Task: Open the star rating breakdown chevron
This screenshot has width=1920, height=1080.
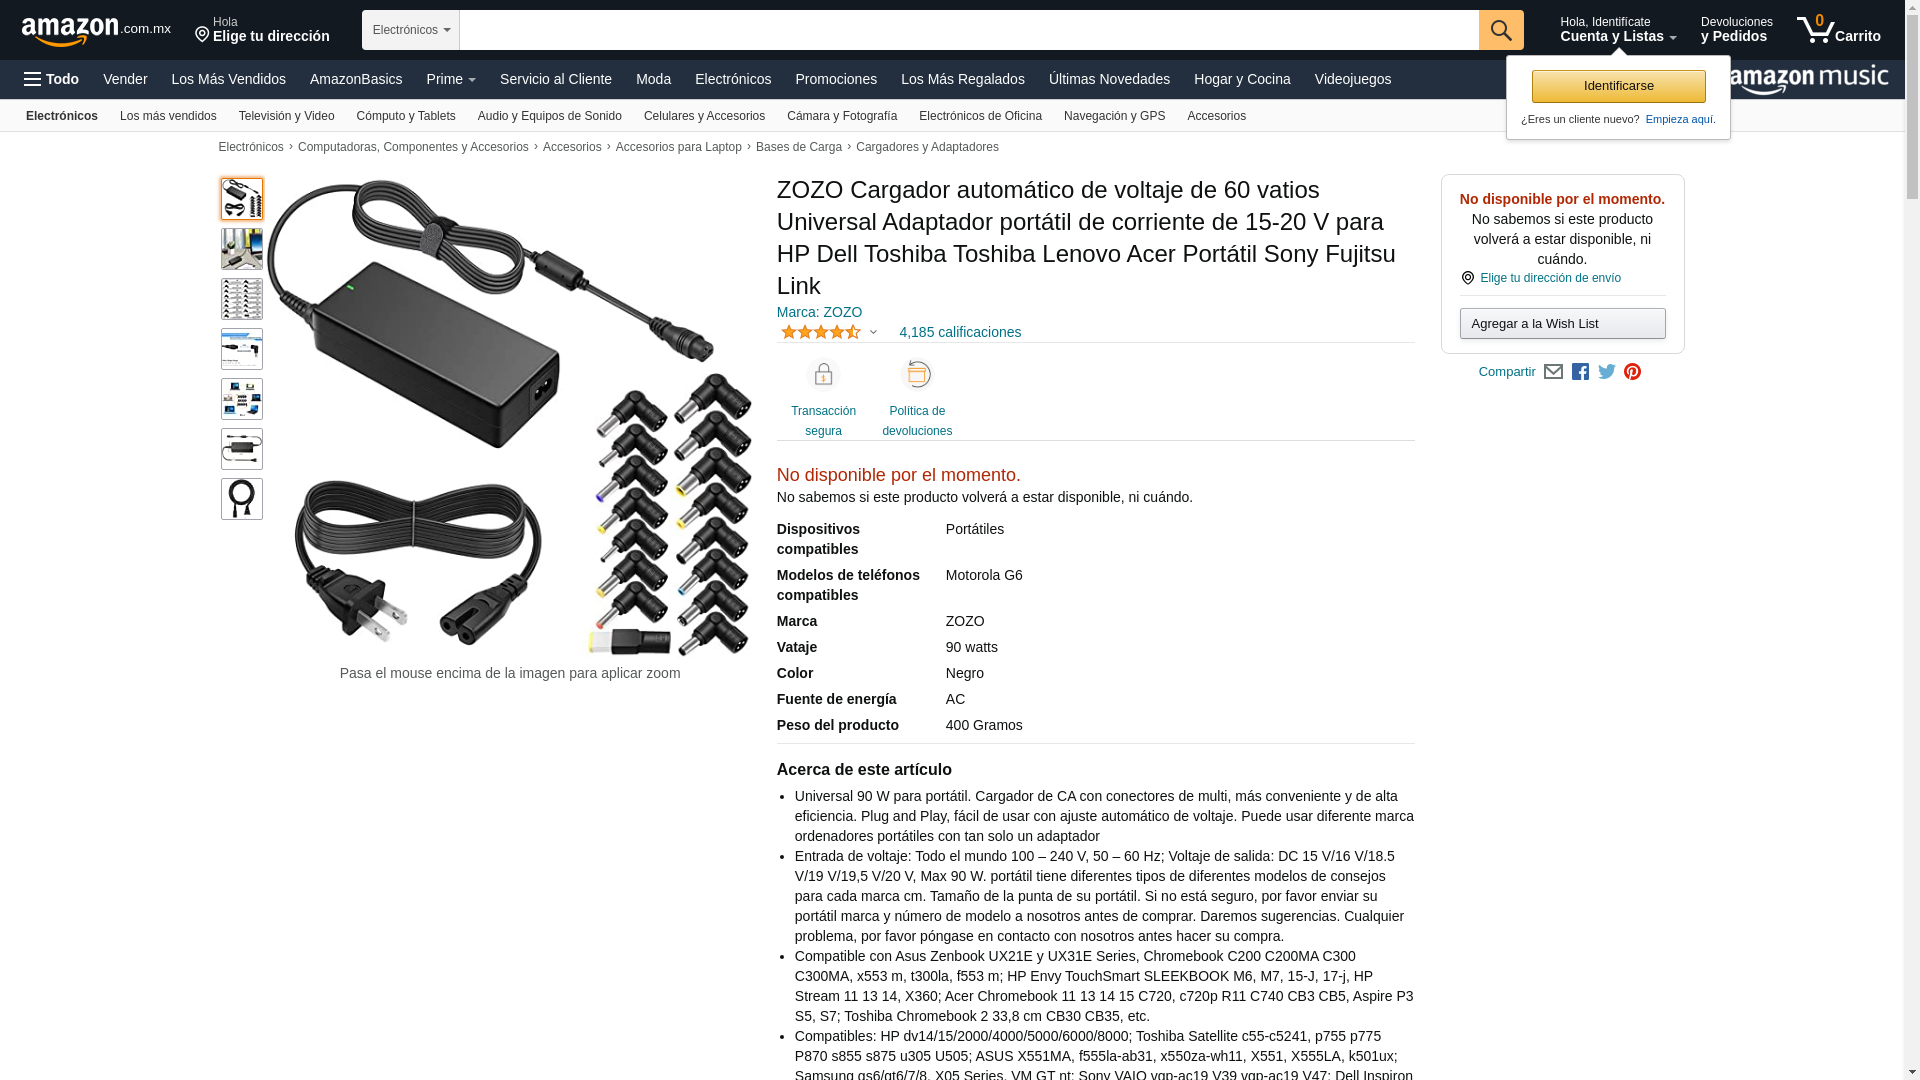Action: tap(873, 332)
